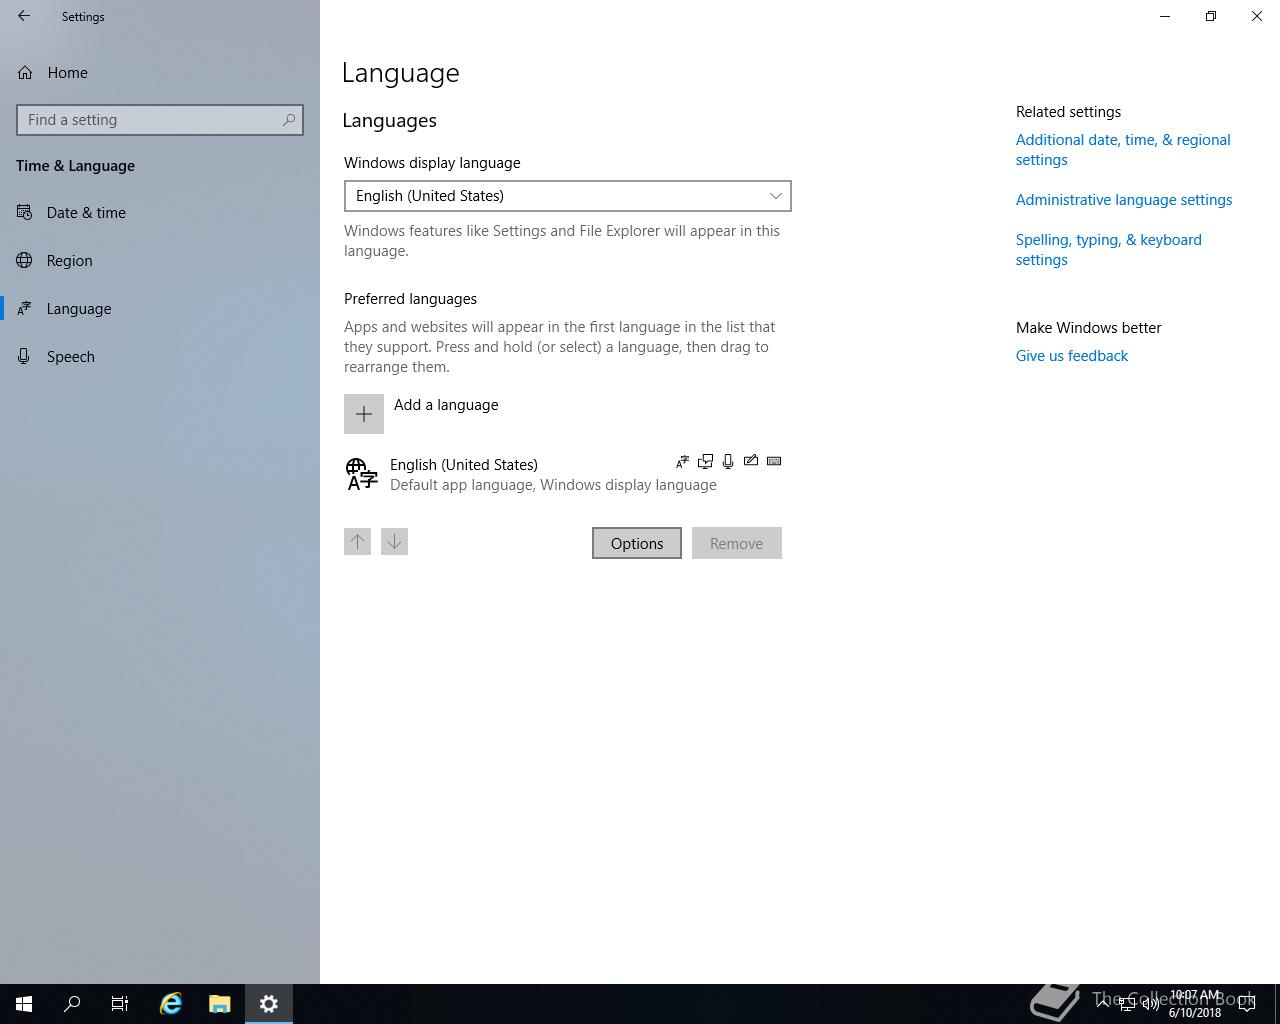Click the Settings gear on the taskbar
The height and width of the screenshot is (1024, 1280).
[x=269, y=1004]
